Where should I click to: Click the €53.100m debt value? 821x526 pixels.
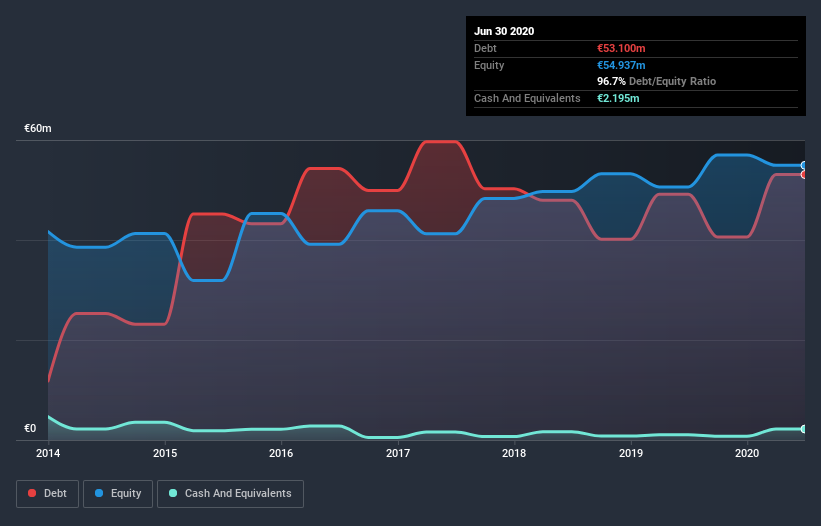coord(621,48)
